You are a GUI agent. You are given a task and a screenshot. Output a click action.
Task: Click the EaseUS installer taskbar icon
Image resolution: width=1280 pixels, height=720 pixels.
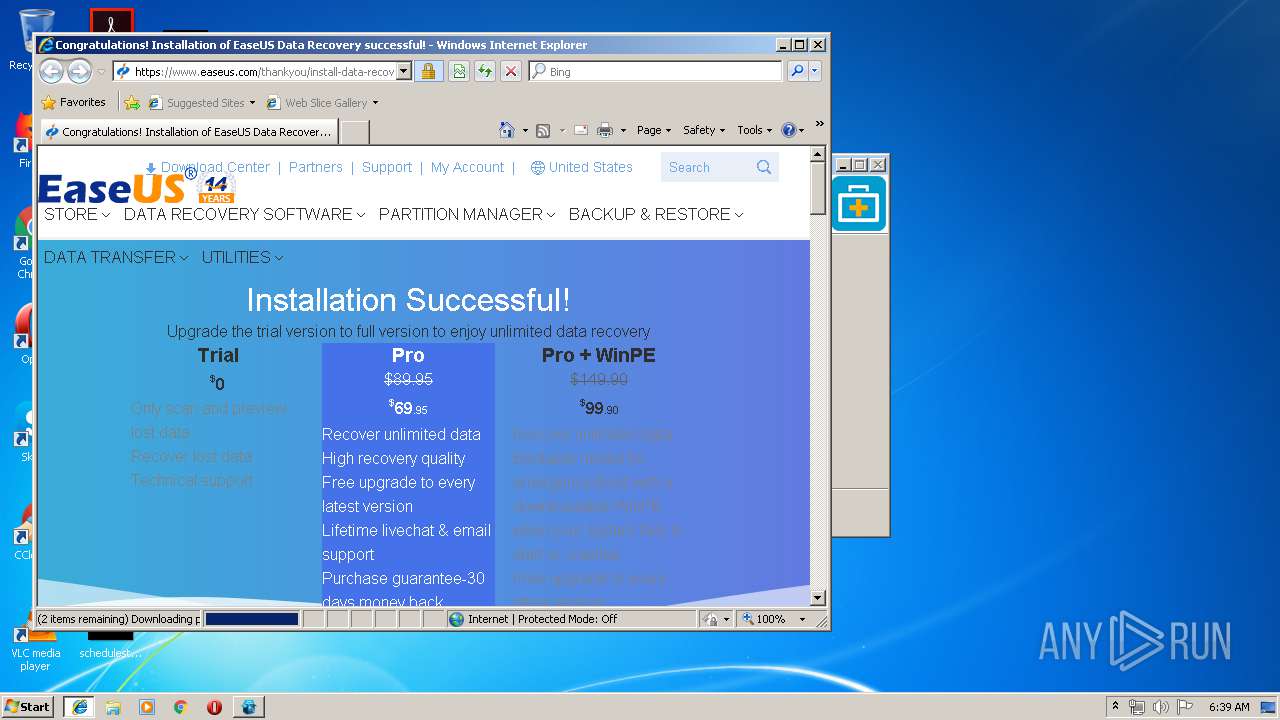coord(249,707)
